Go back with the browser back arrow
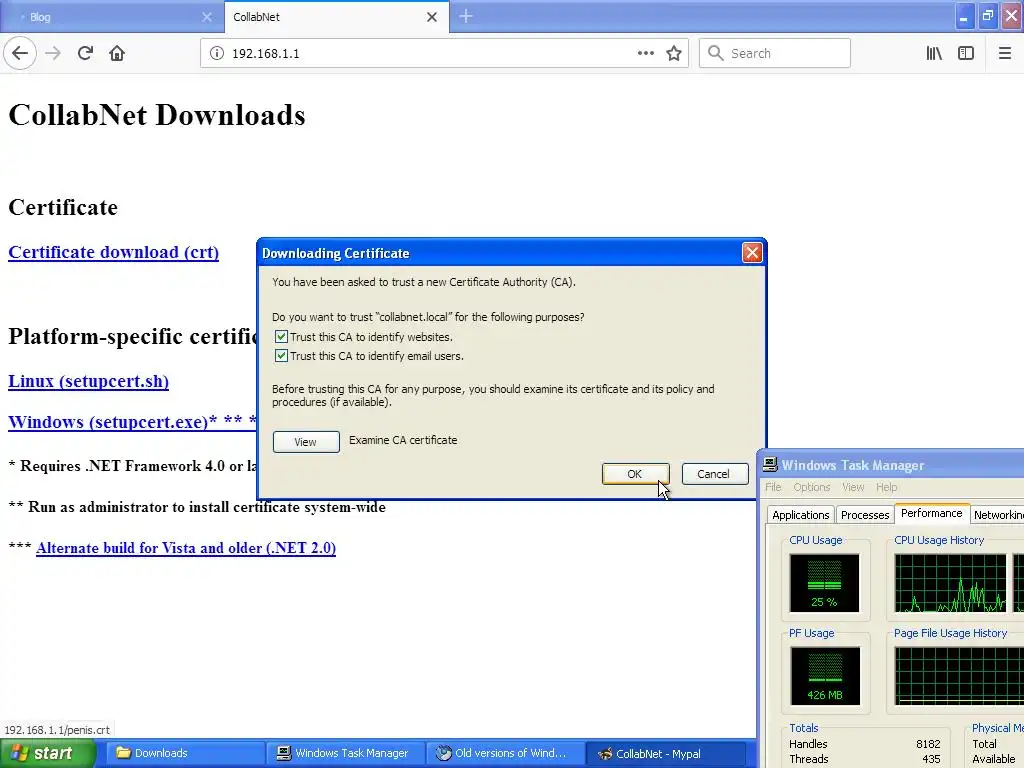 tap(20, 53)
